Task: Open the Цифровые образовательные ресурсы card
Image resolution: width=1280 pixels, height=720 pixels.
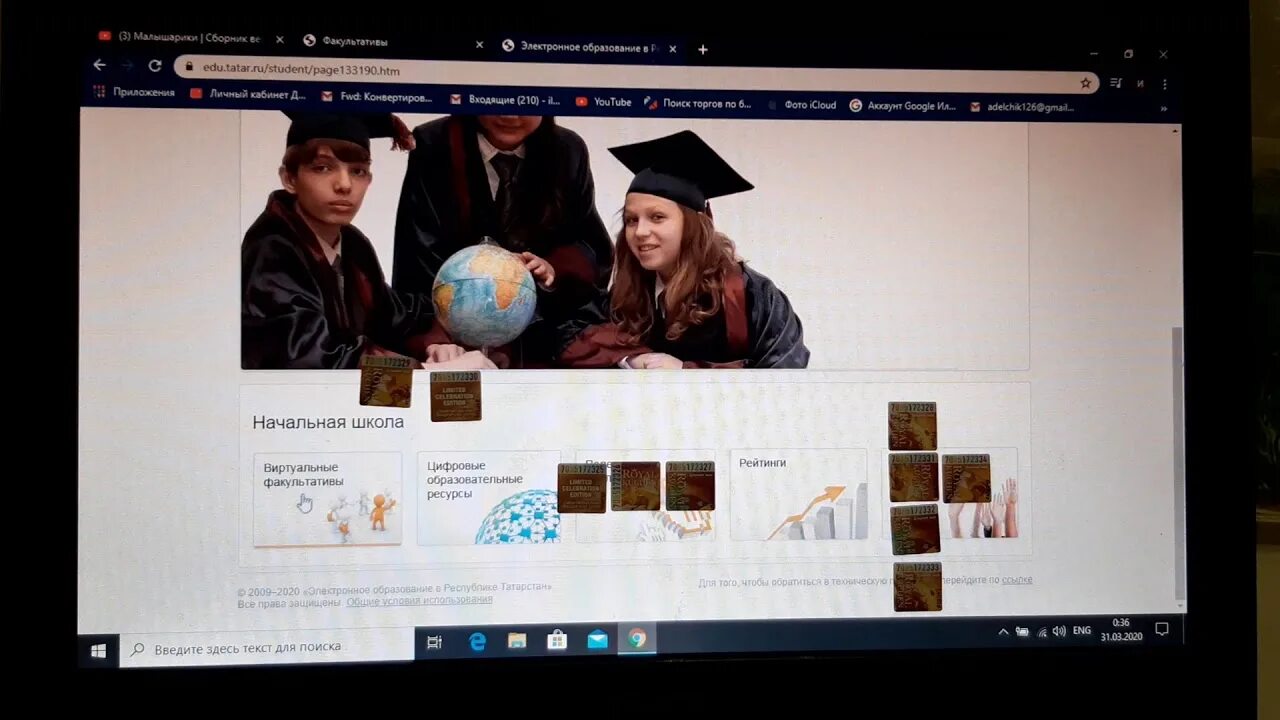Action: pyautogui.click(x=489, y=497)
